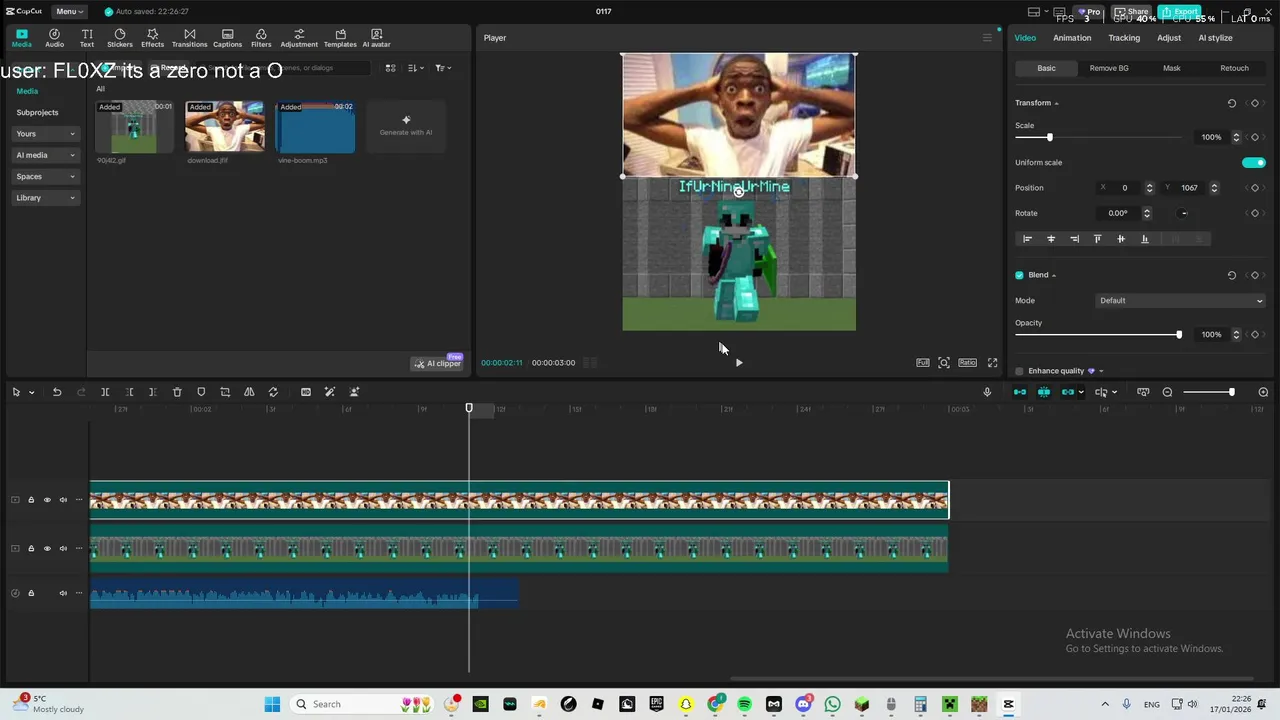This screenshot has height=720, width=1280.
Task: Open the Captions panel icon
Action: [227, 38]
